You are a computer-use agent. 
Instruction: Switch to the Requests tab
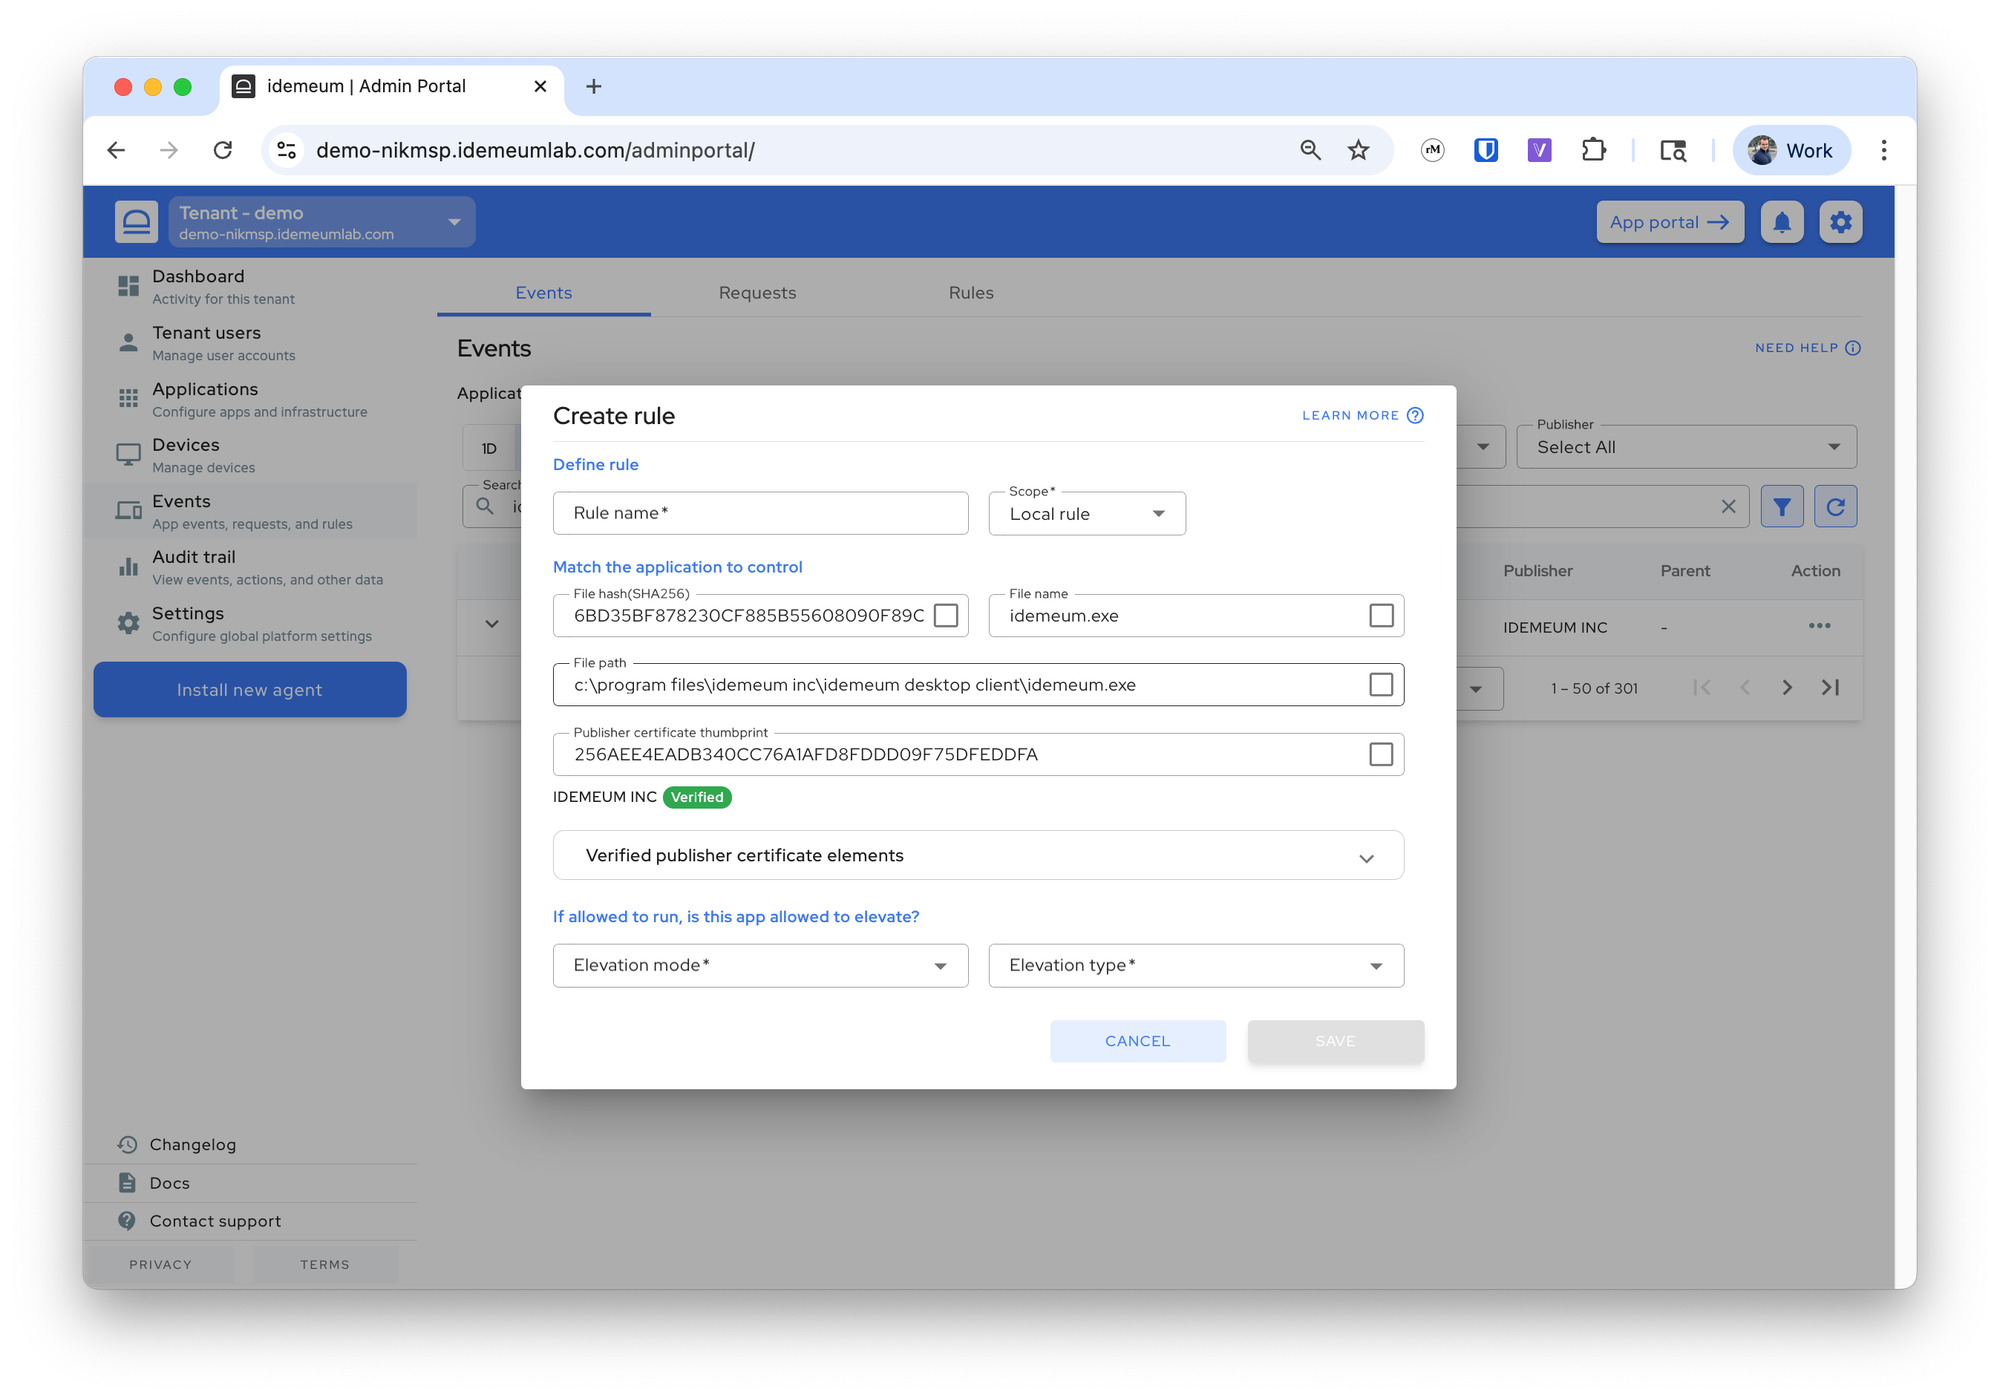pos(757,293)
